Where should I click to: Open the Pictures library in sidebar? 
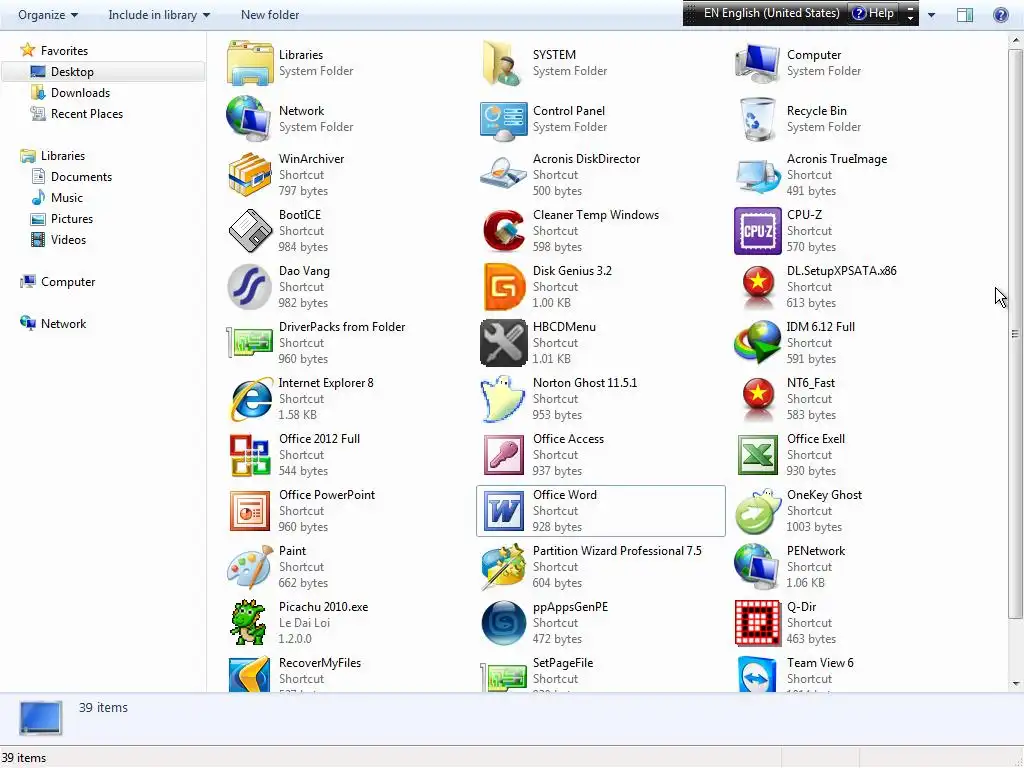tap(72, 219)
